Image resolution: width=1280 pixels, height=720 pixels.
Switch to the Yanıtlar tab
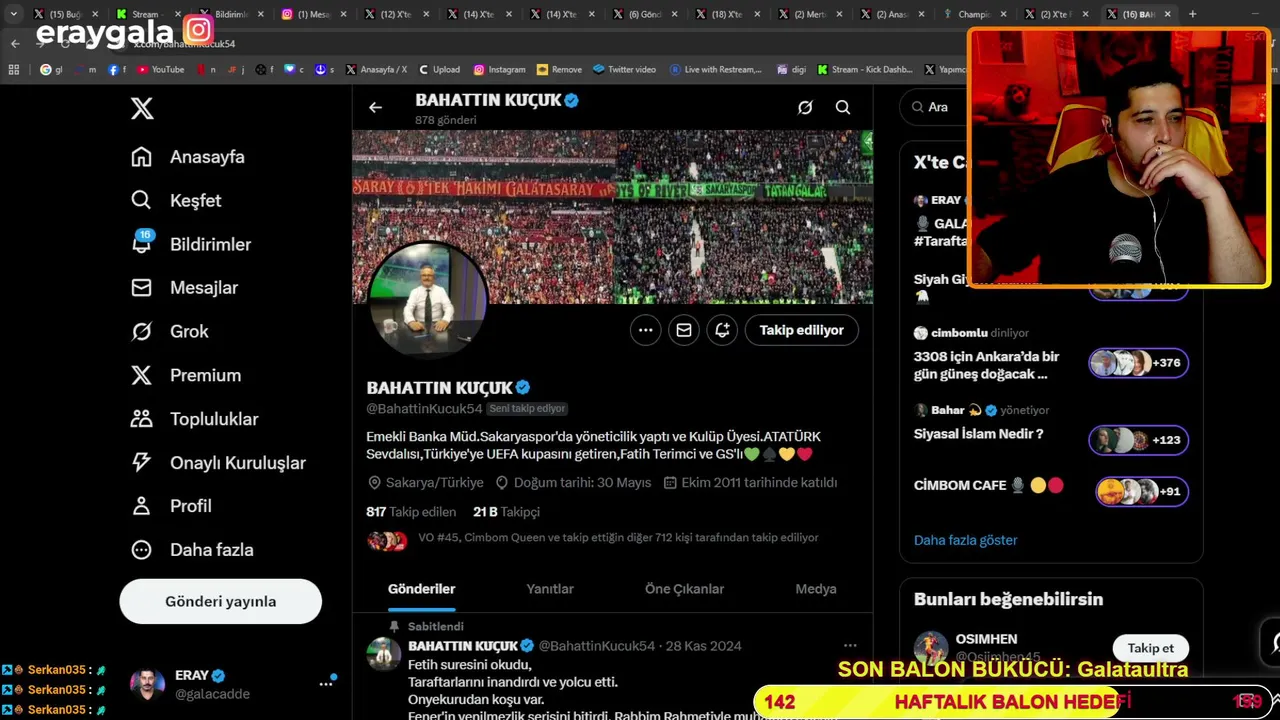coord(550,589)
